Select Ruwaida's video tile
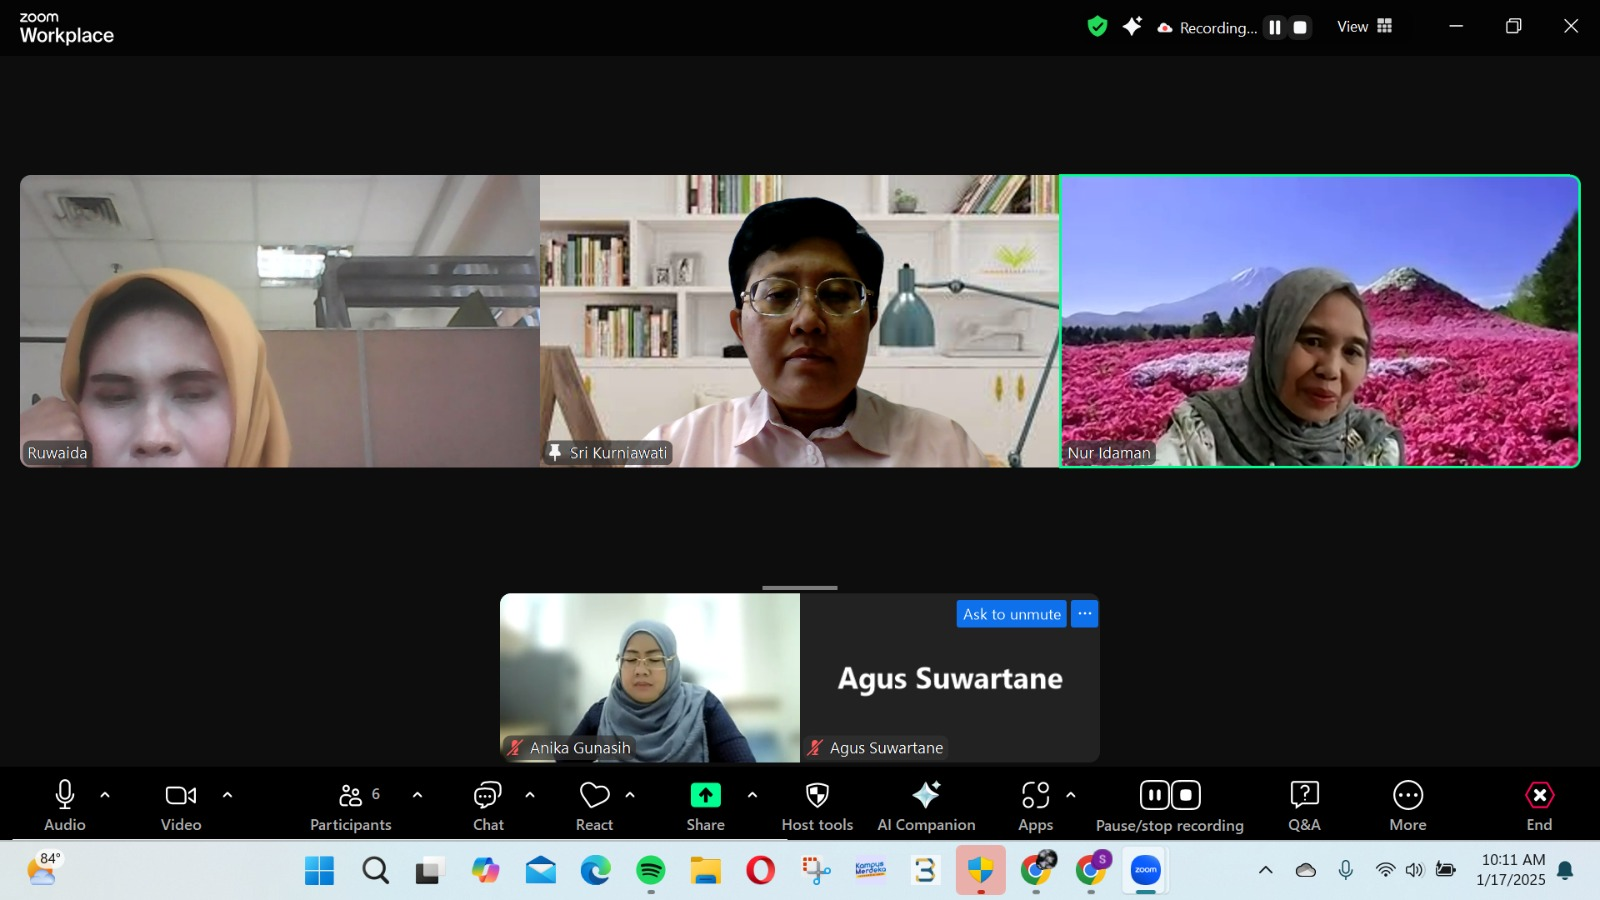 pos(280,321)
